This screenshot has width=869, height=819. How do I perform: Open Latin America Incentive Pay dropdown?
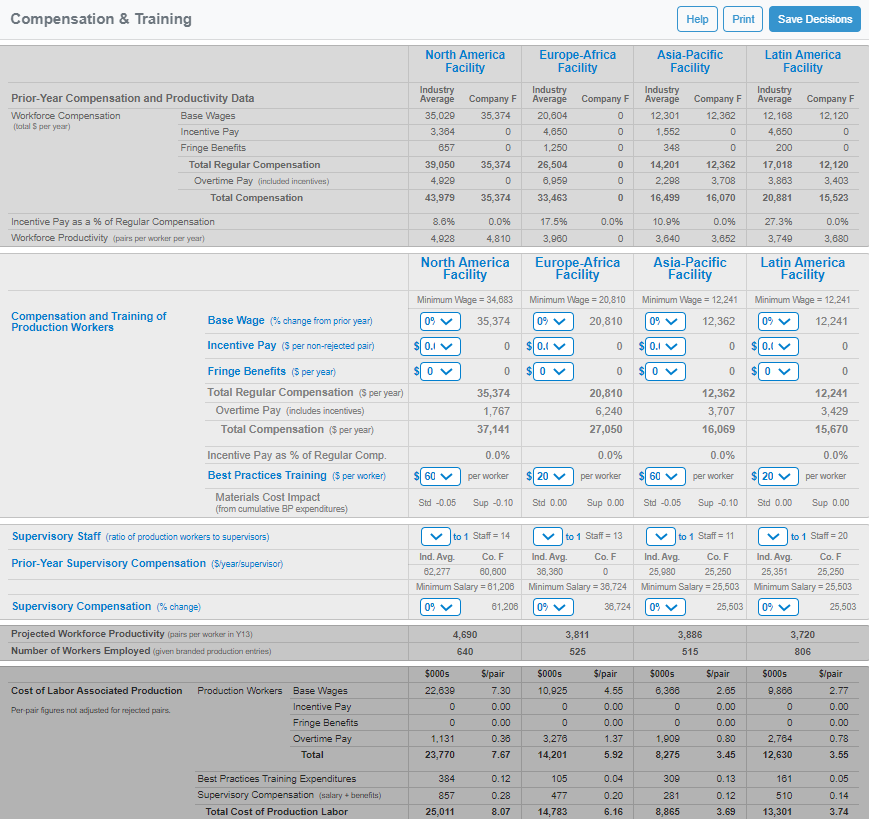tap(778, 346)
